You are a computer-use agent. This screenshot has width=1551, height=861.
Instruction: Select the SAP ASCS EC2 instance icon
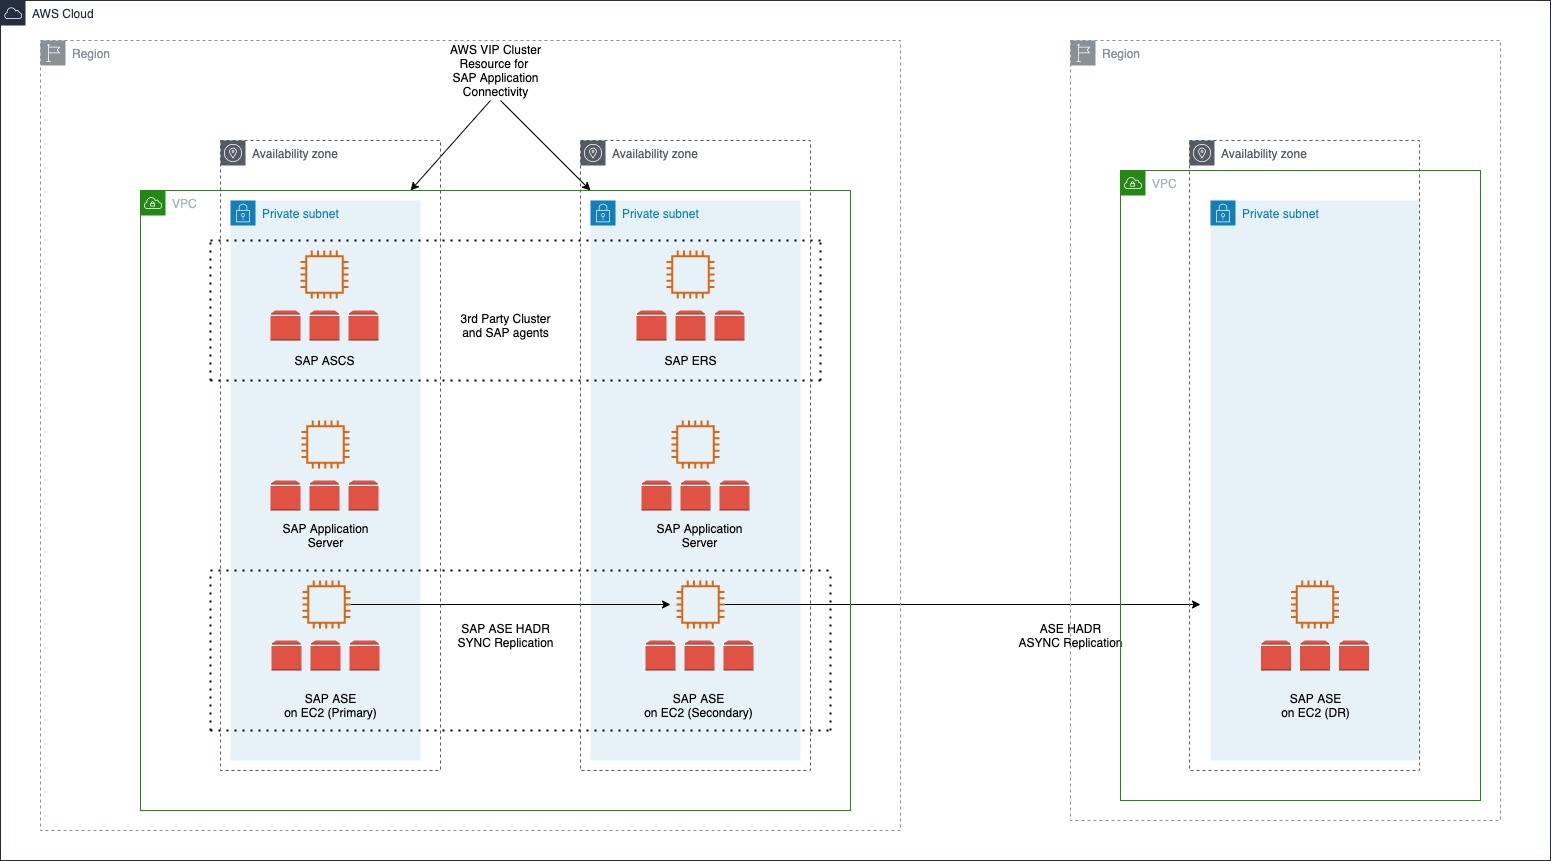pyautogui.click(x=324, y=275)
